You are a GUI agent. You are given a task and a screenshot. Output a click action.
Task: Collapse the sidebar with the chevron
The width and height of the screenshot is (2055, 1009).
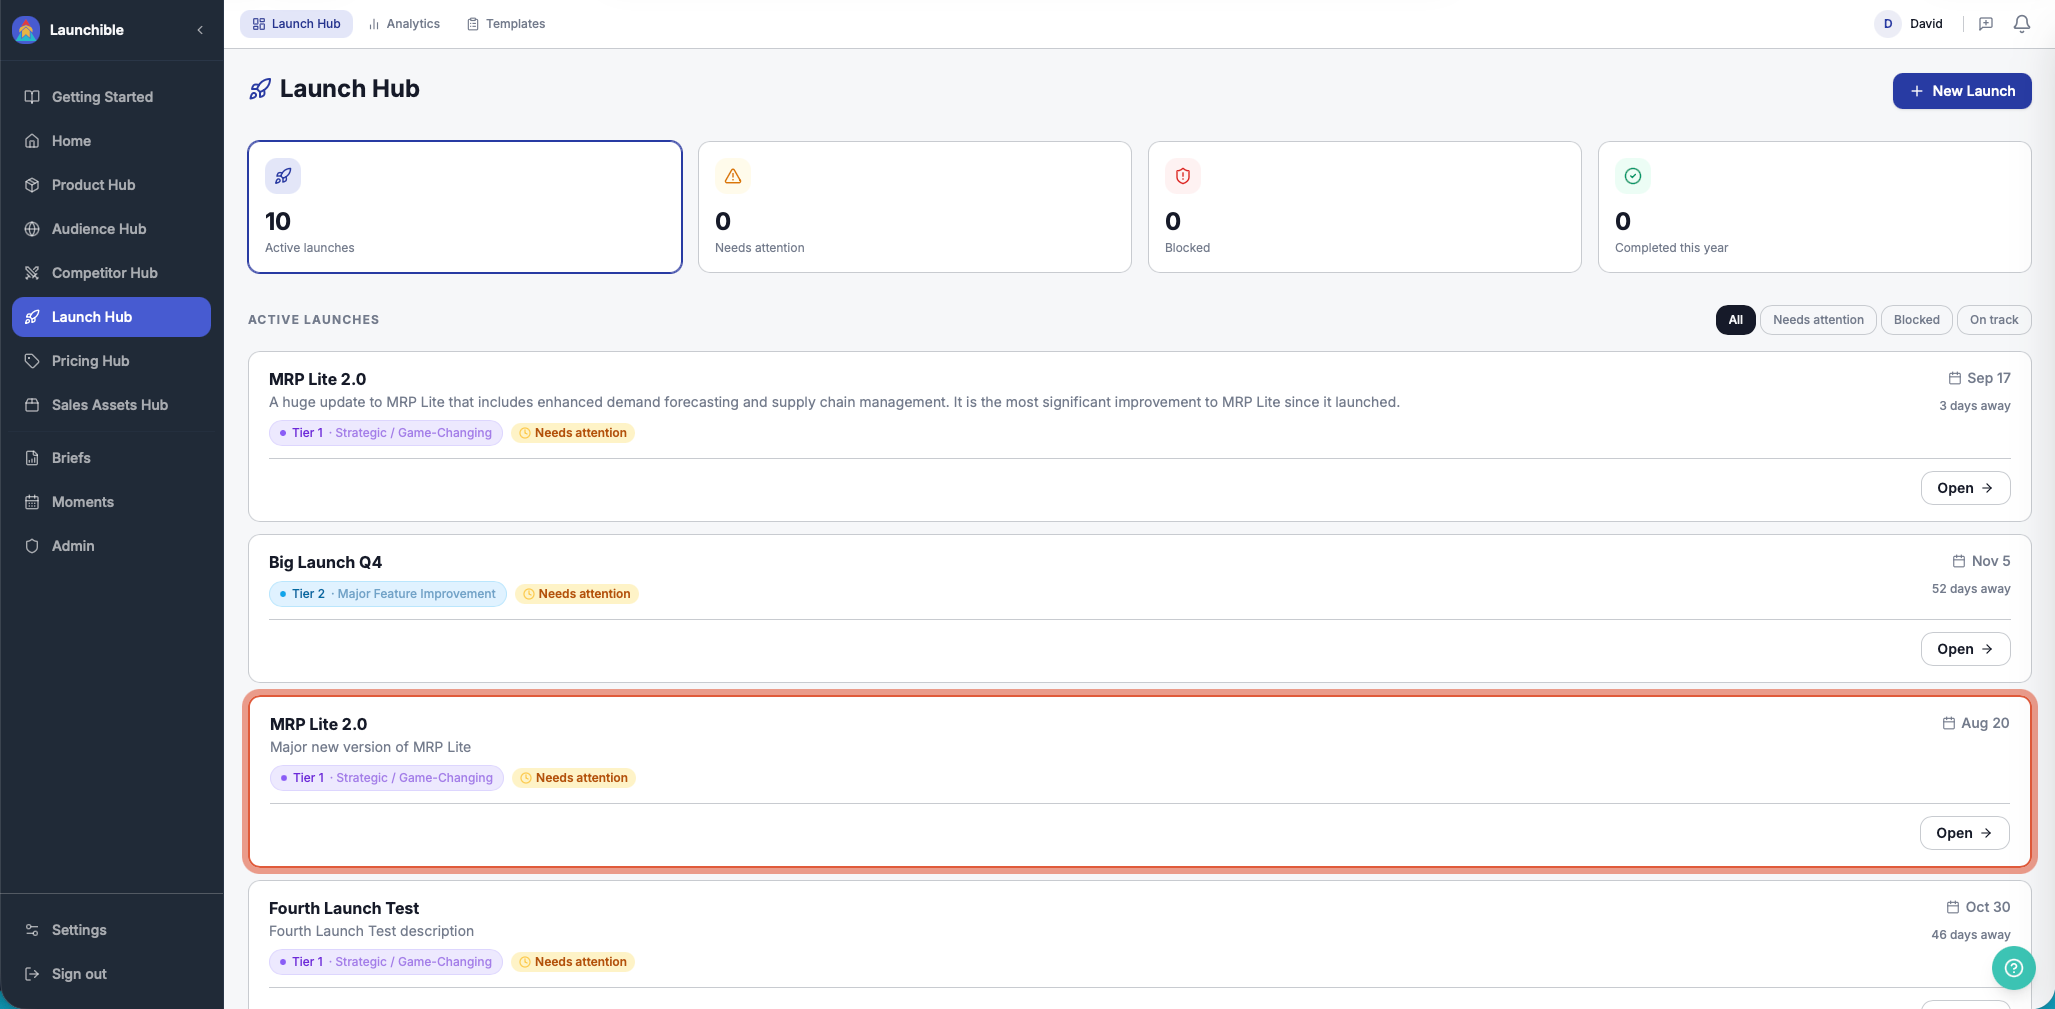(200, 30)
